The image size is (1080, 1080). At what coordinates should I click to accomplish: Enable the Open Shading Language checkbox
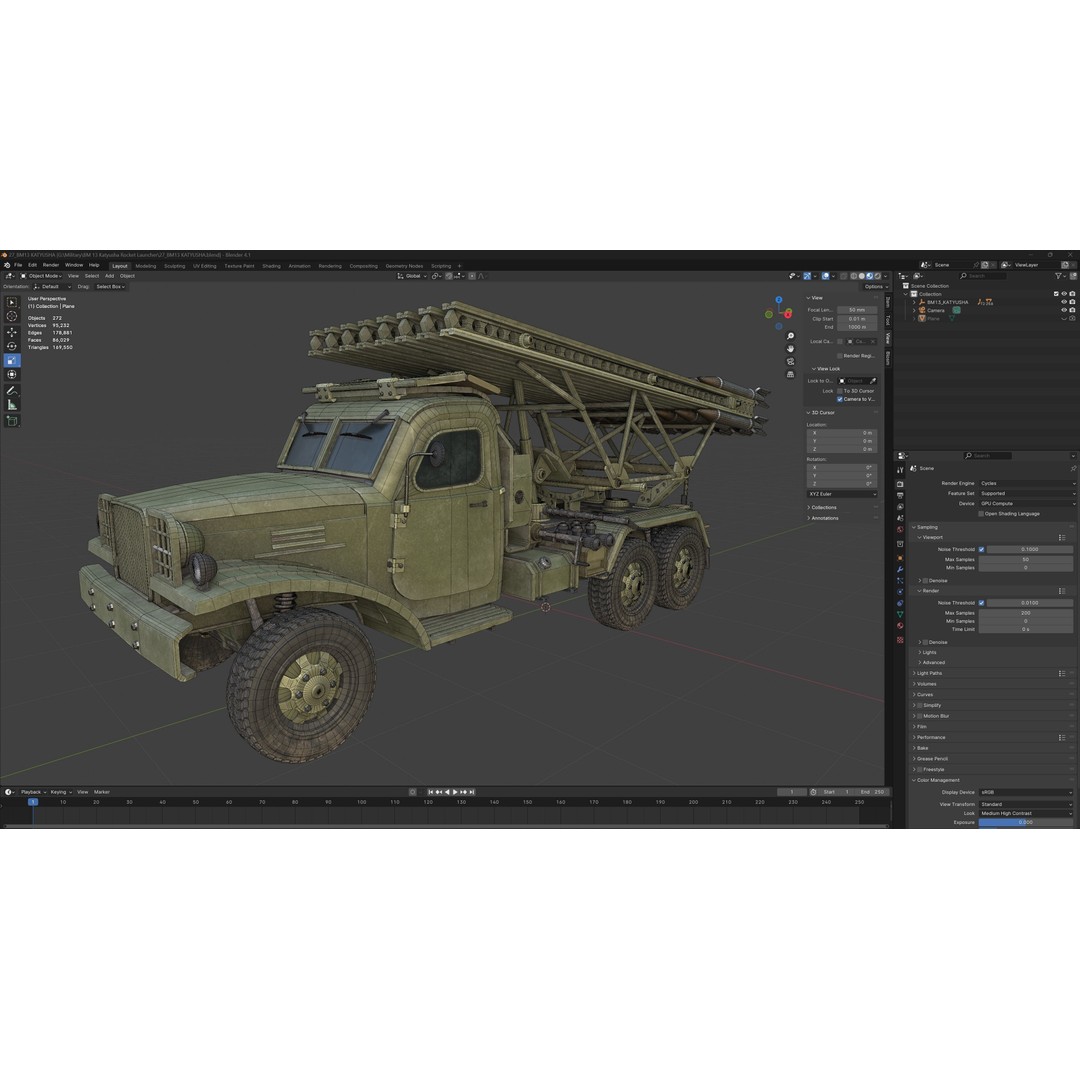click(x=980, y=514)
